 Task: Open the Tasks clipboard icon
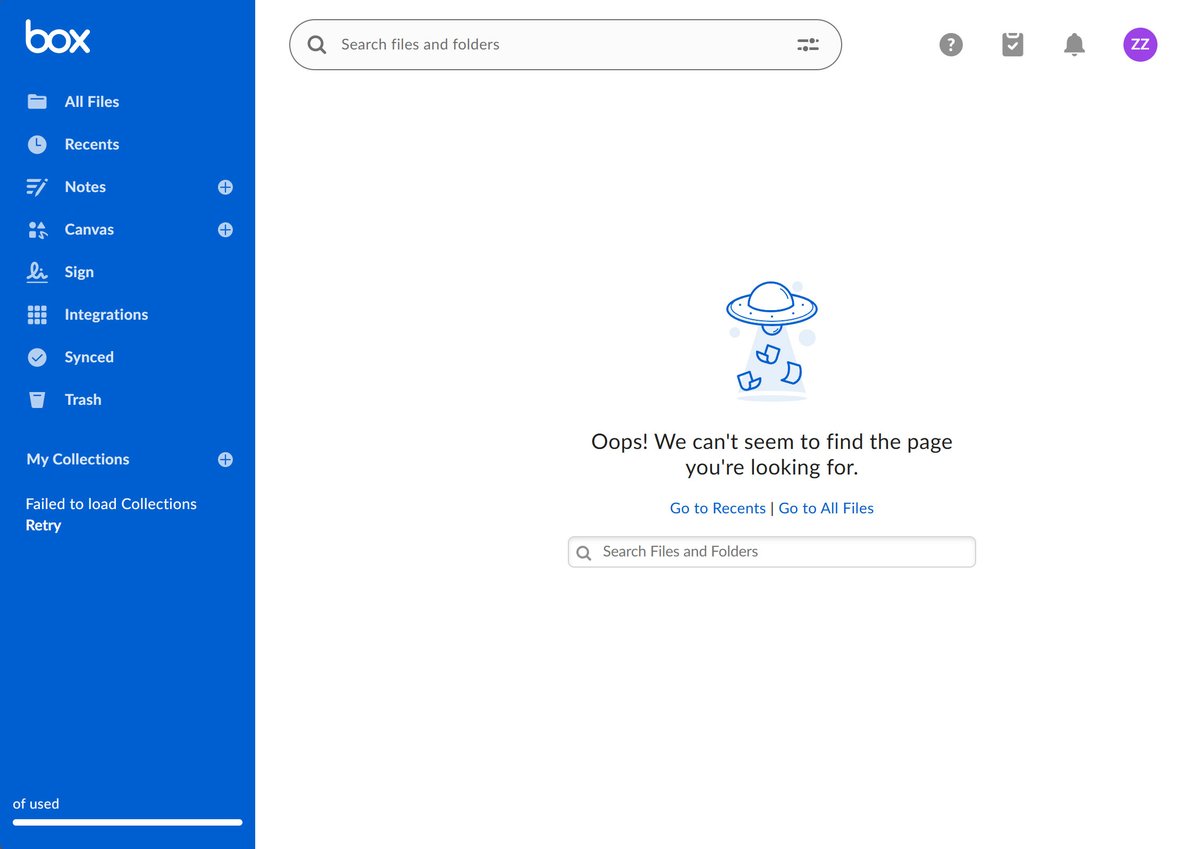click(1013, 44)
